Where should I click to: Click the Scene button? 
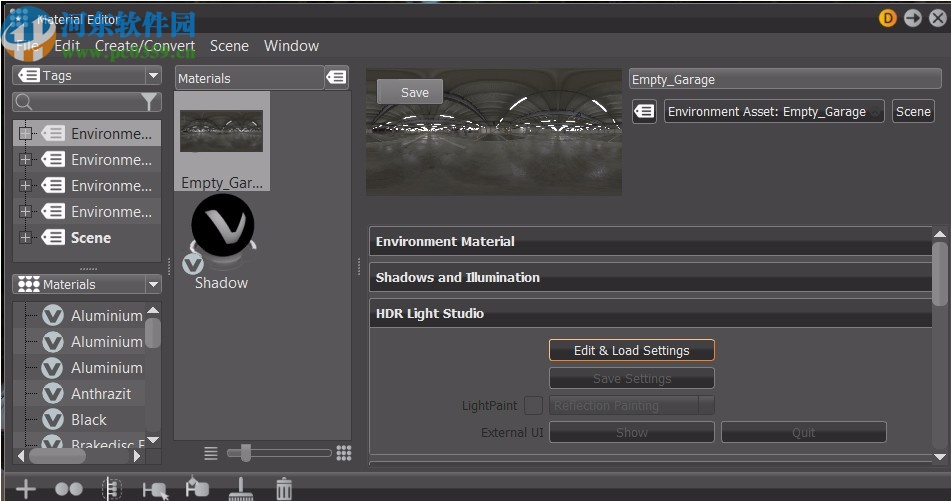coord(913,112)
